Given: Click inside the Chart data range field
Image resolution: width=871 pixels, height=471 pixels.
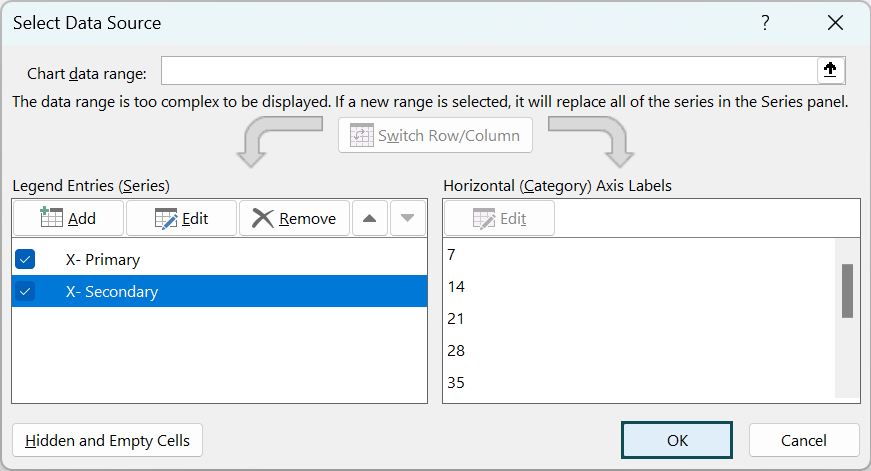Looking at the screenshot, I should (489, 71).
